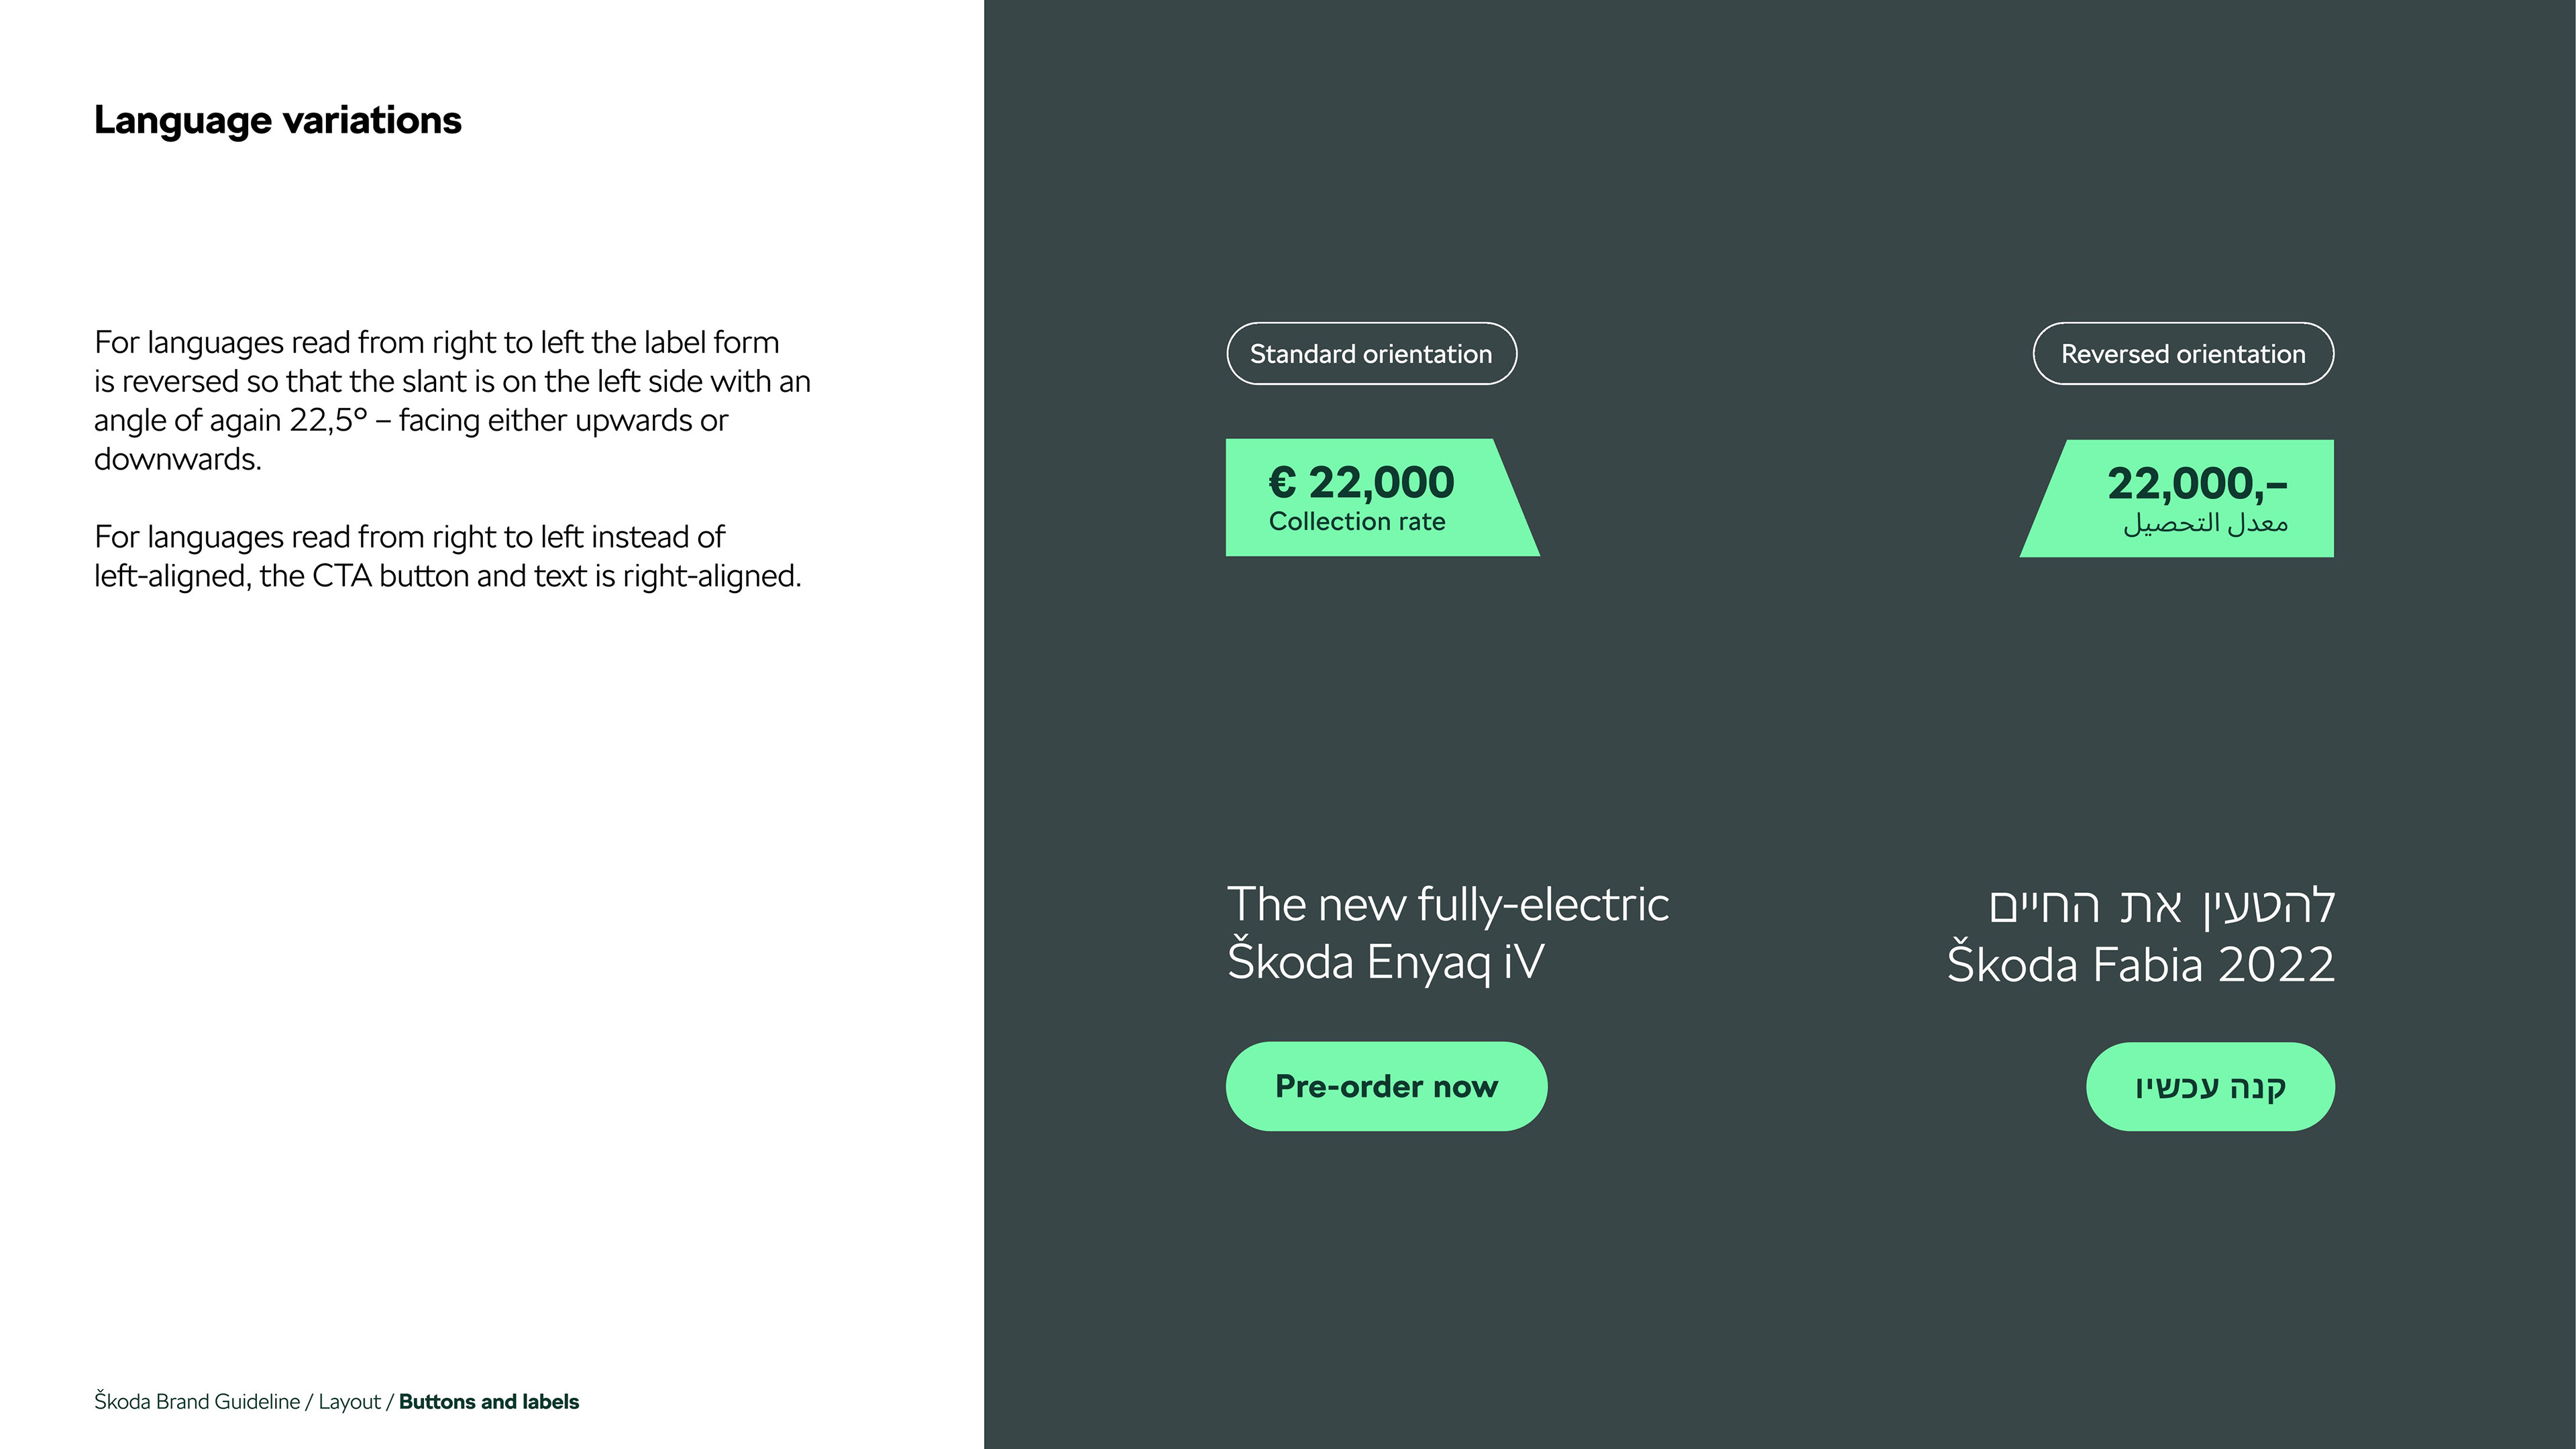2576x1449 pixels.
Task: Open the Buttons and labels breadcrumb
Action: pyautogui.click(x=489, y=1402)
